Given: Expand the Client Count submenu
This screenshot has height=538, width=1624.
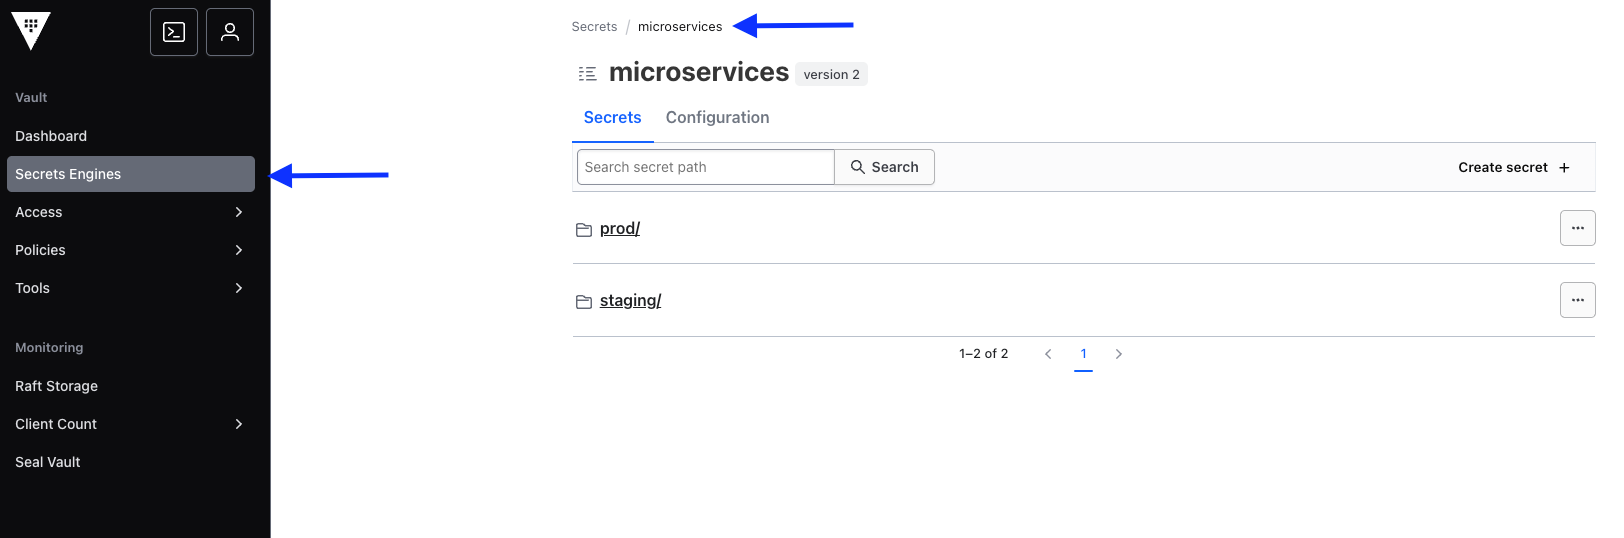Looking at the screenshot, I should tap(238, 424).
